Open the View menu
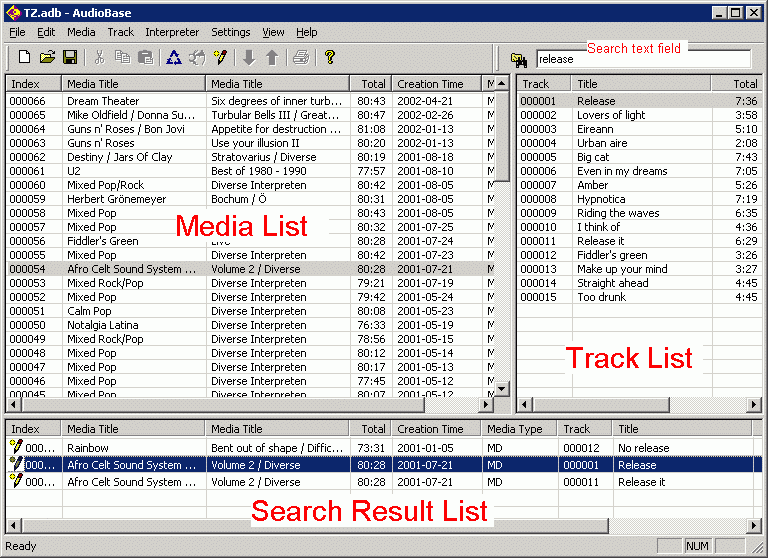This screenshot has width=768, height=558. [273, 32]
